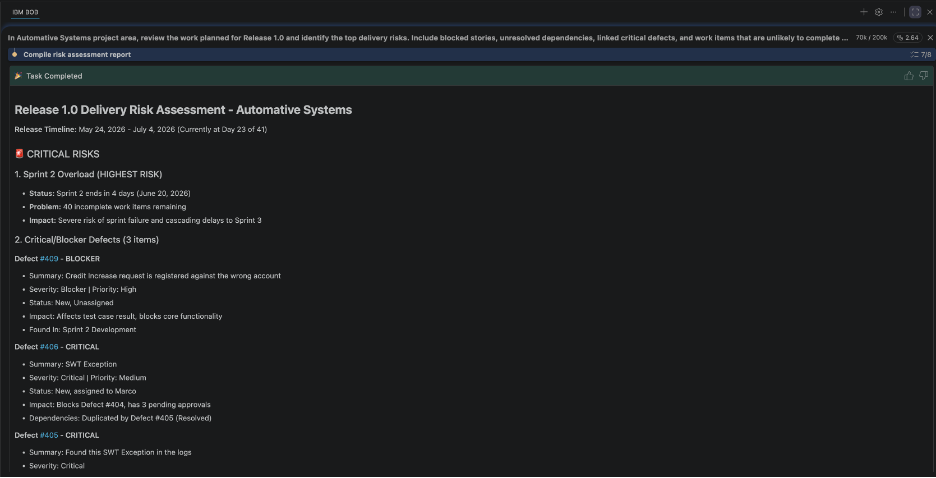Toggle the fullscreen expand icon
This screenshot has height=478, width=936.
(x=915, y=12)
